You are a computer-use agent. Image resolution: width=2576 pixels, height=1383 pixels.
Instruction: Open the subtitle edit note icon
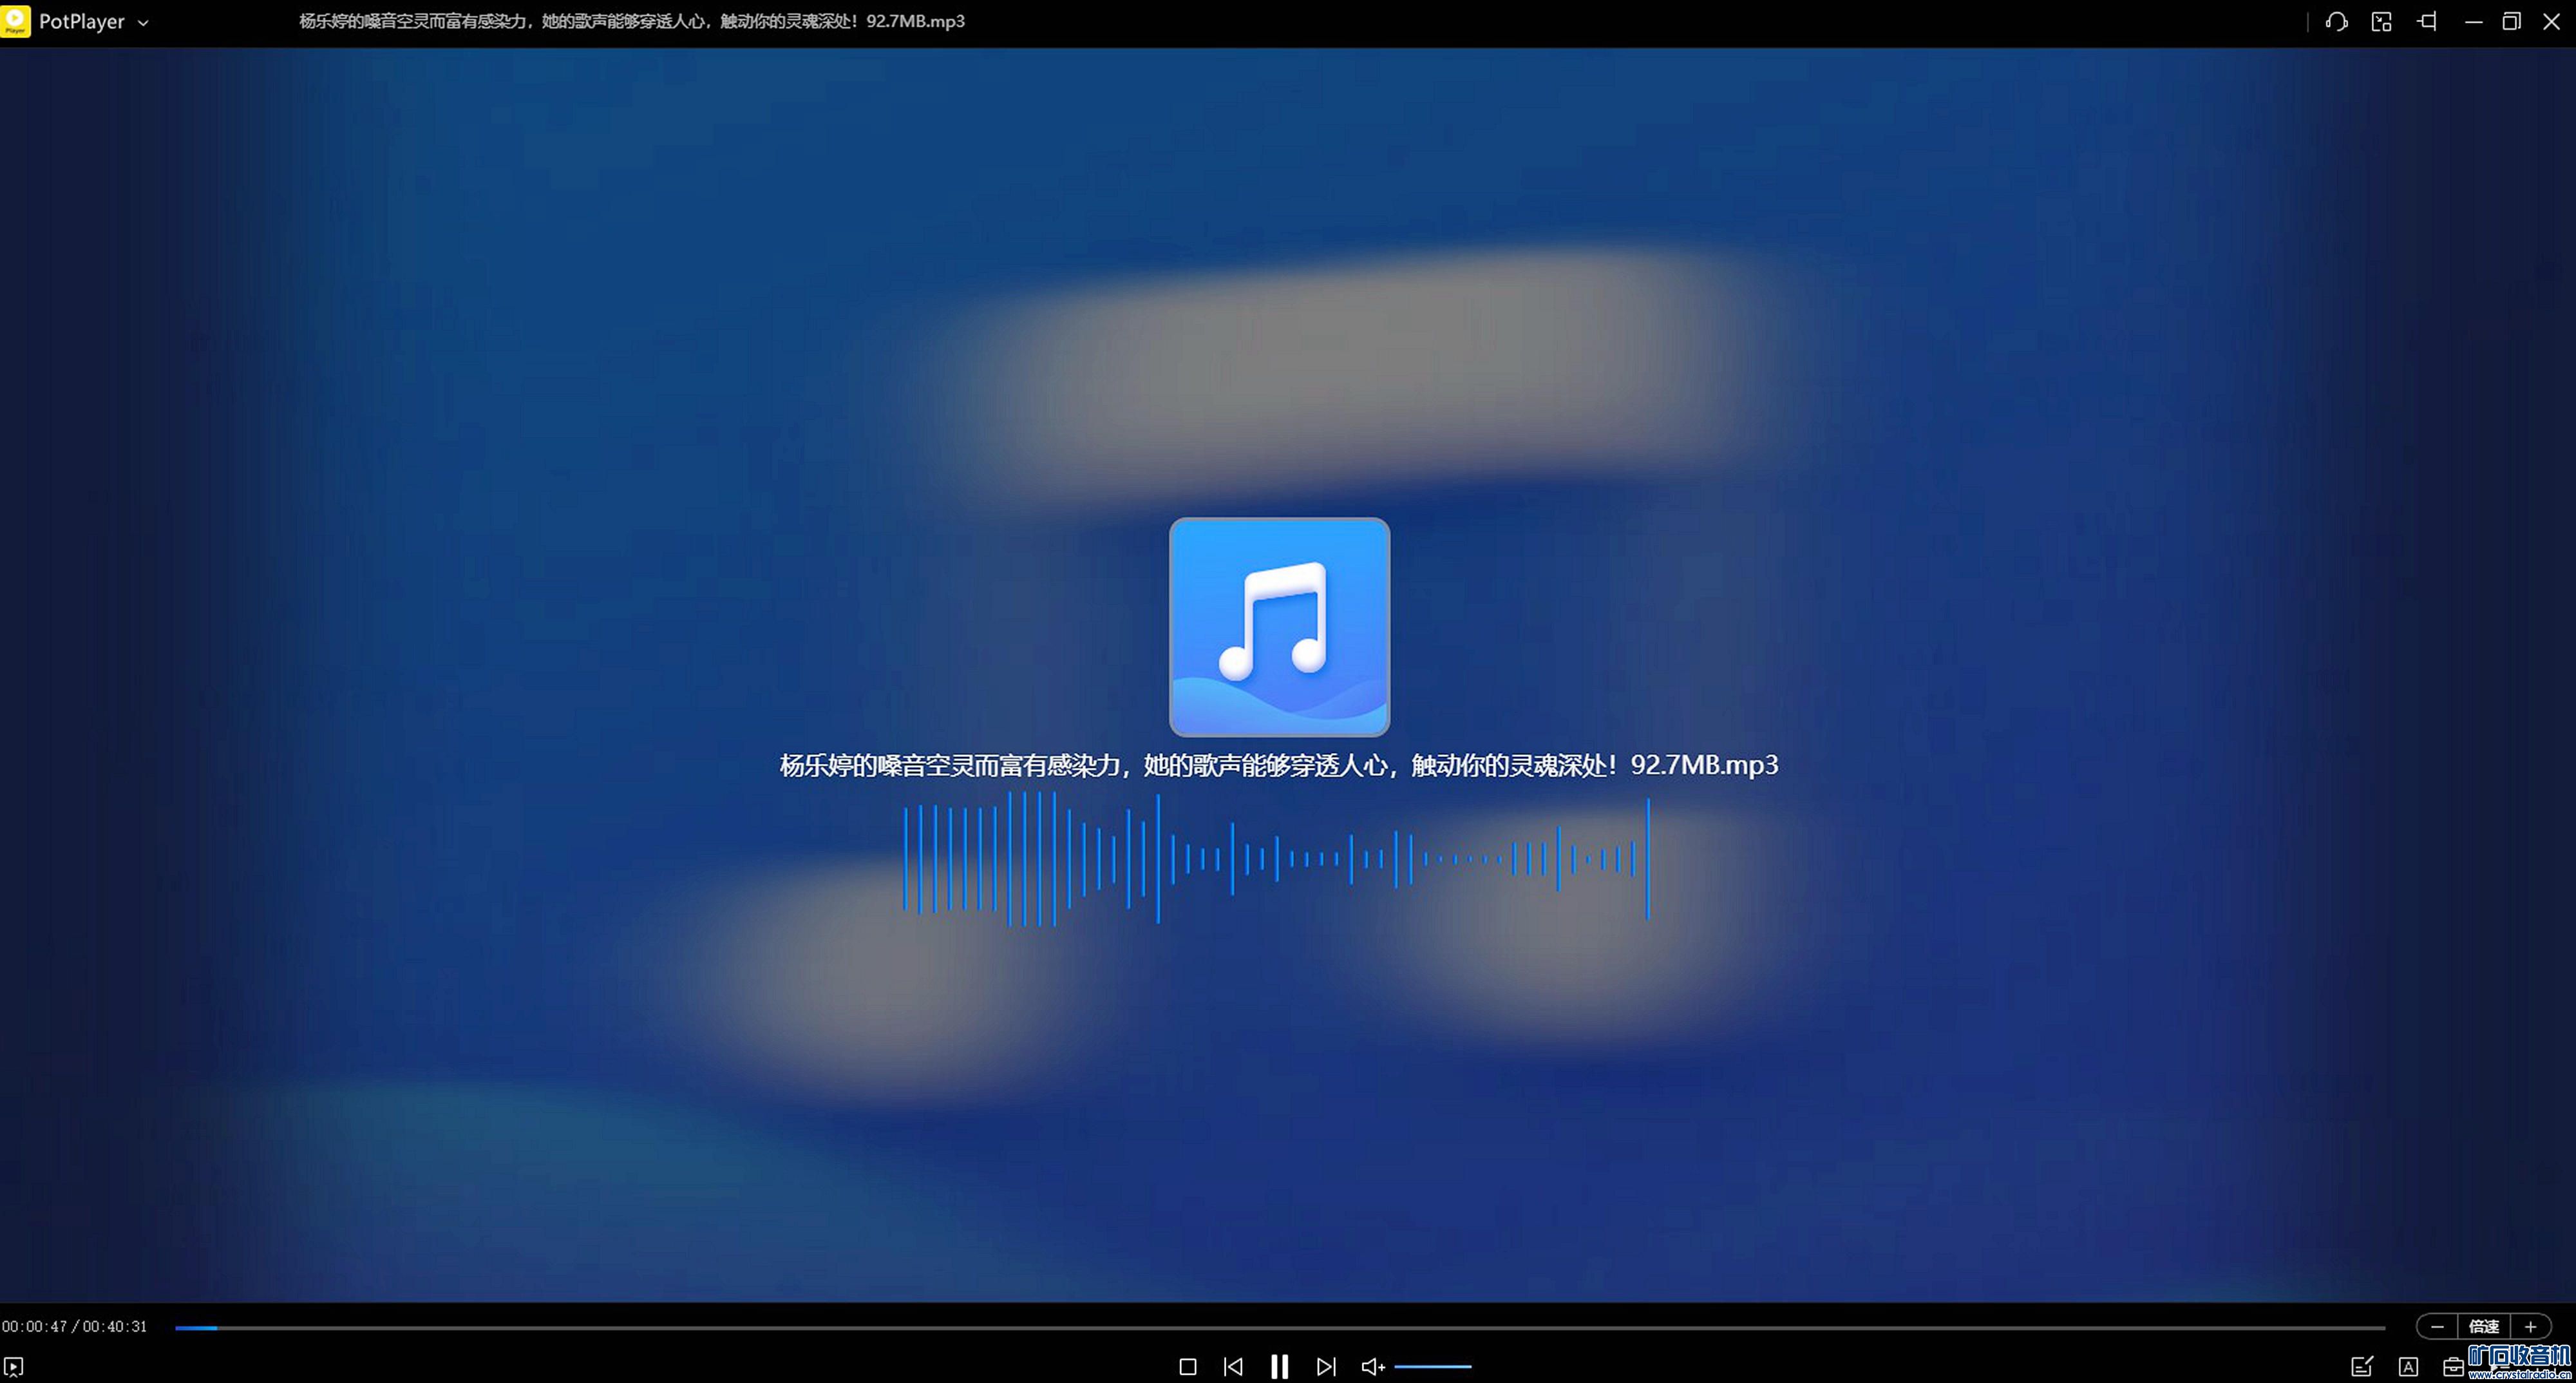coord(2362,1366)
